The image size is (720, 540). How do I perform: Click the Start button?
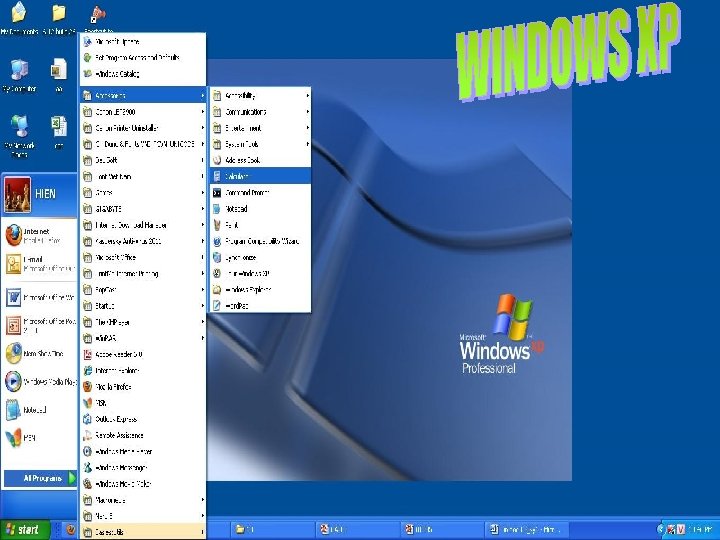25,530
